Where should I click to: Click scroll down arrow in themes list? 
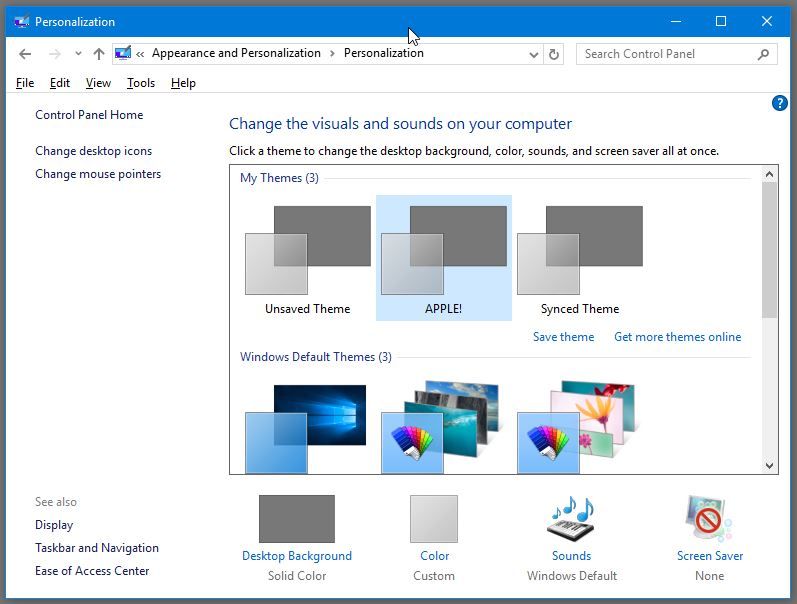pyautogui.click(x=769, y=465)
